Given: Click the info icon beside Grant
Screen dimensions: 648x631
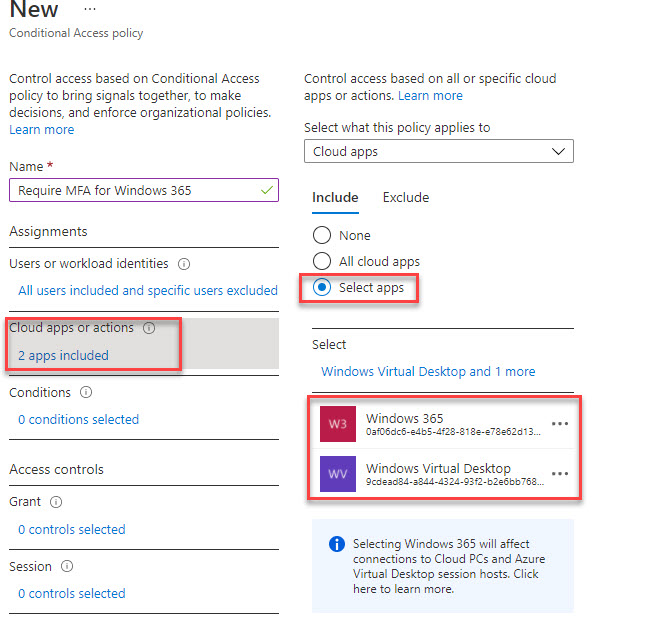Looking at the screenshot, I should 56,502.
